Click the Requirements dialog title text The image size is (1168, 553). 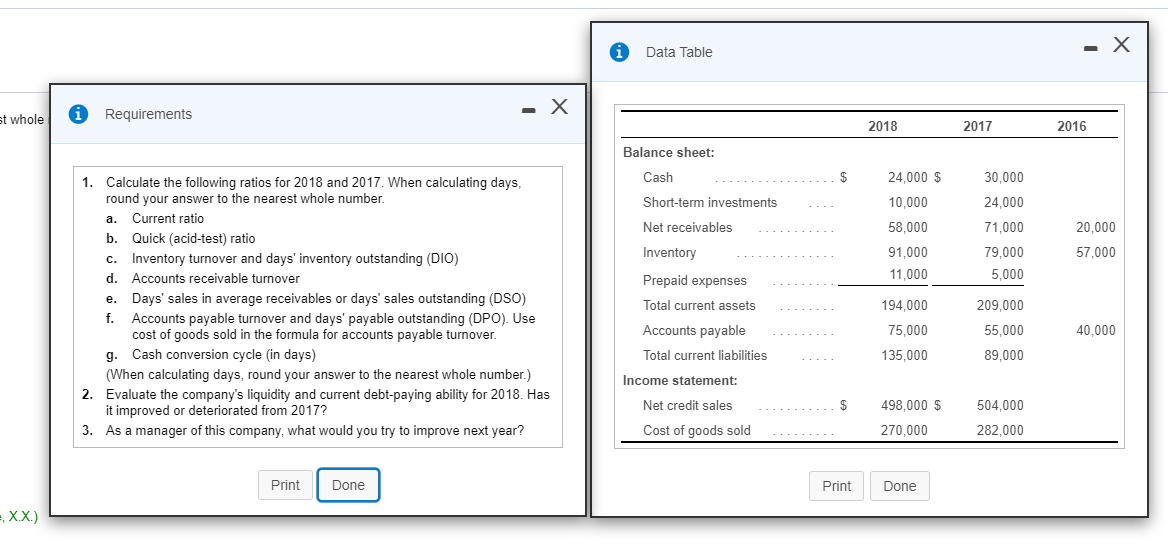148,114
